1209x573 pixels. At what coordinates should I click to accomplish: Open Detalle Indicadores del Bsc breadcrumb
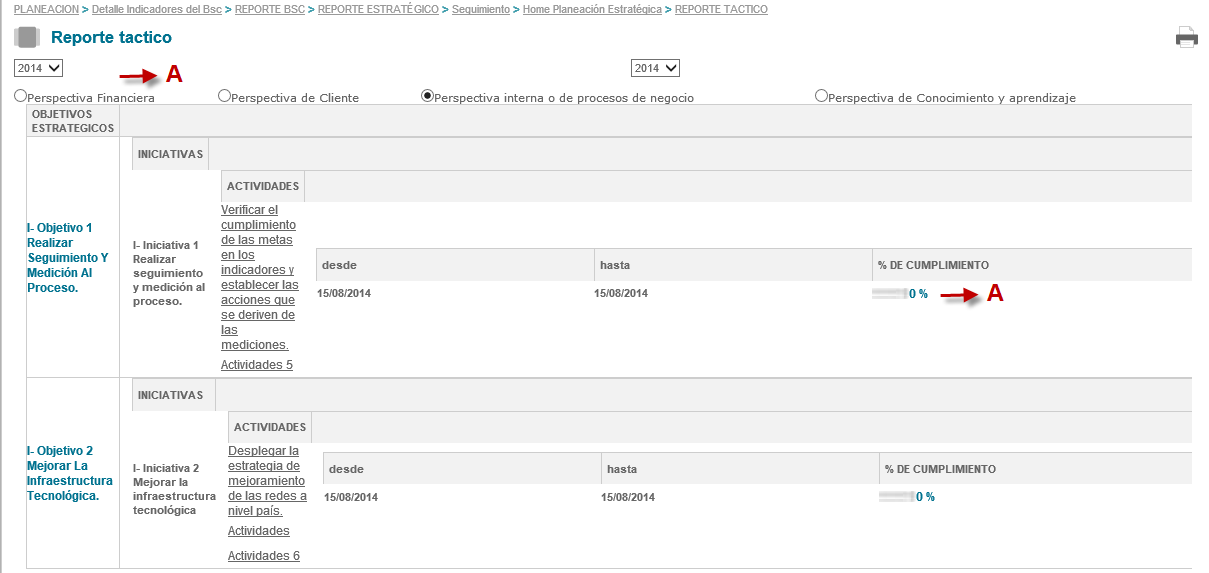tap(157, 9)
